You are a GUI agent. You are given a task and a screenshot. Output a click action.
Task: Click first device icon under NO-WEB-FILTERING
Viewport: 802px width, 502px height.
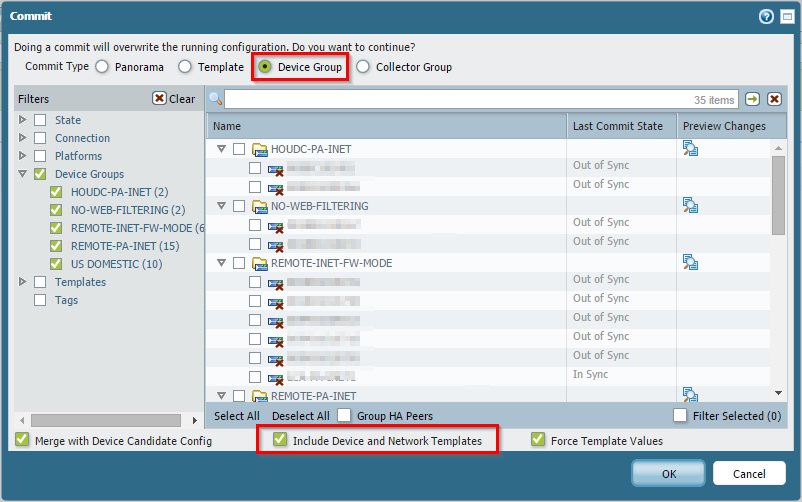(276, 227)
